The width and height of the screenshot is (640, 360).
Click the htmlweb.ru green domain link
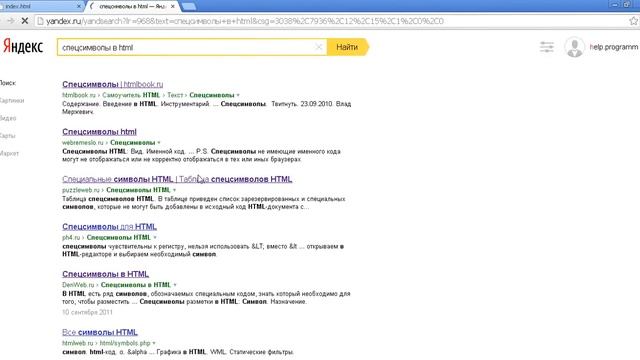click(x=78, y=343)
